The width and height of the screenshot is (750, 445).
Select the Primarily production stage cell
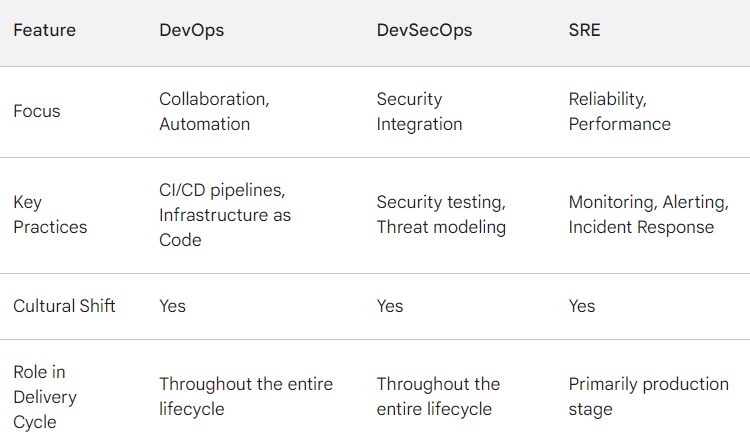648,396
